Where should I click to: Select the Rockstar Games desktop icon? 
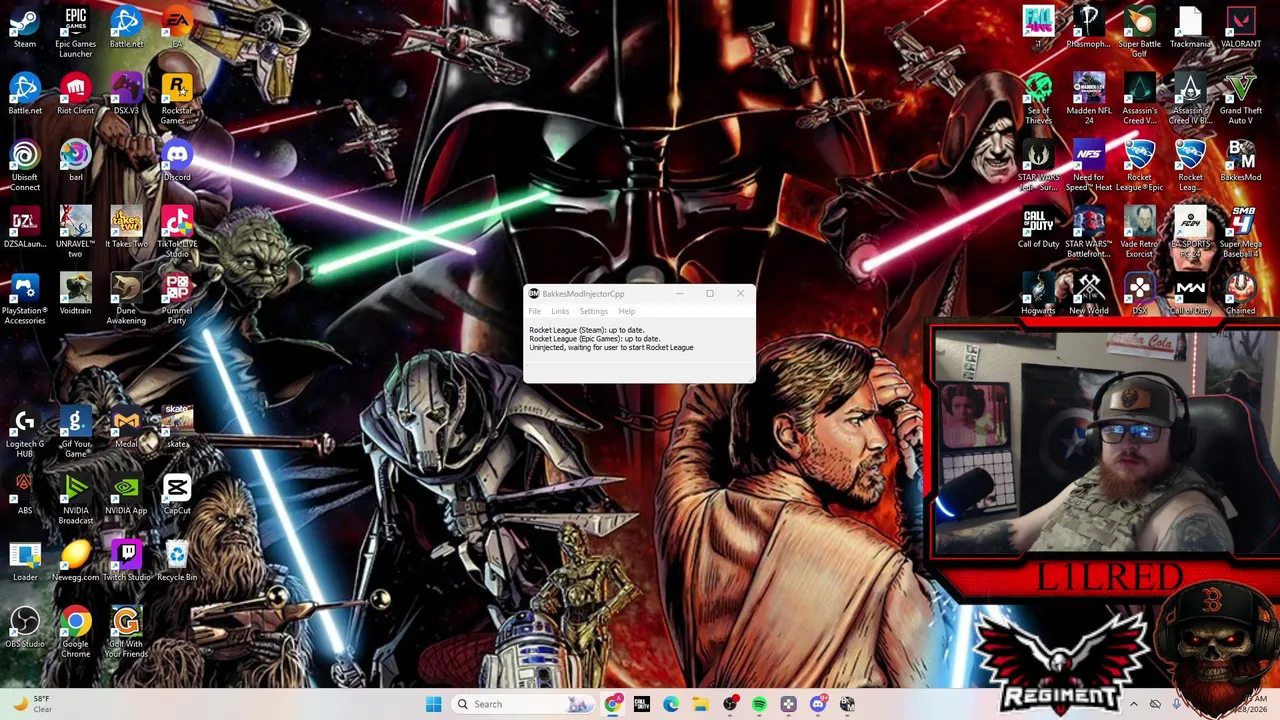coord(177,99)
